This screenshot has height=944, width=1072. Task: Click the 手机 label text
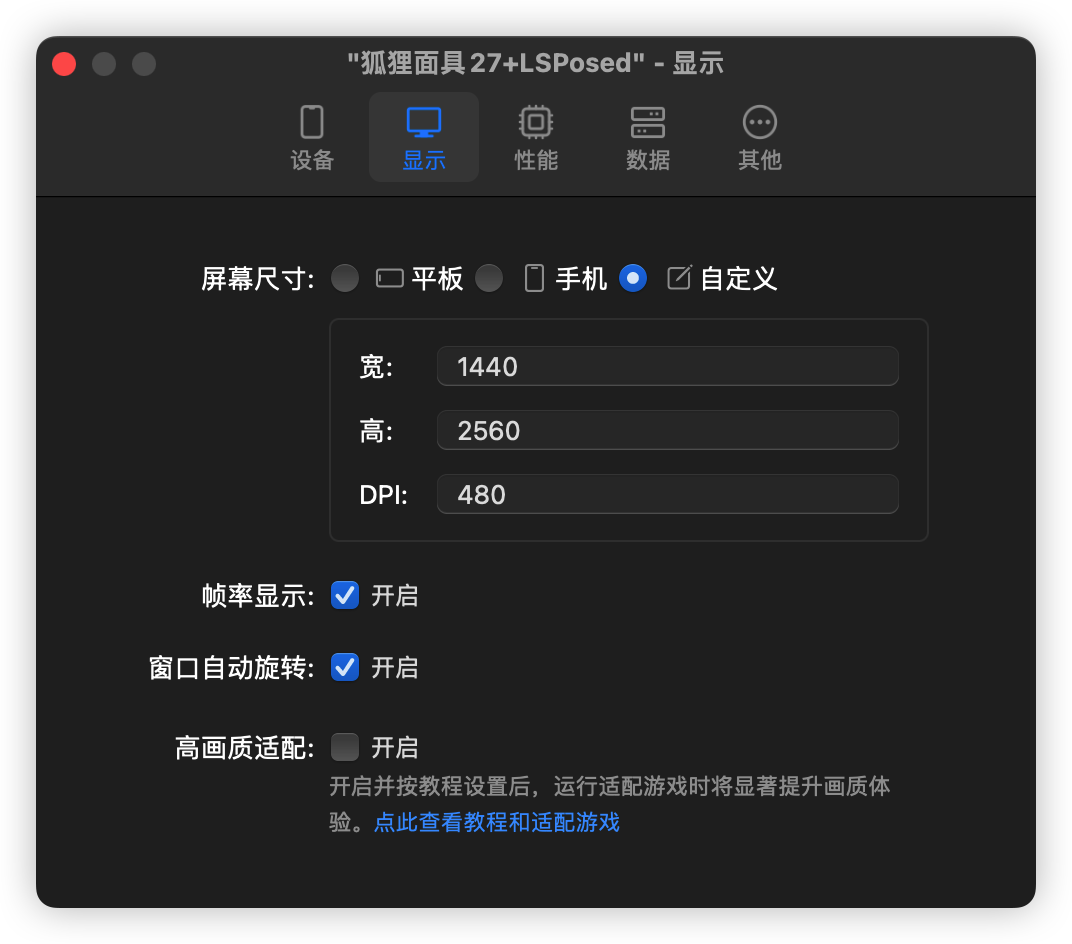(581, 278)
